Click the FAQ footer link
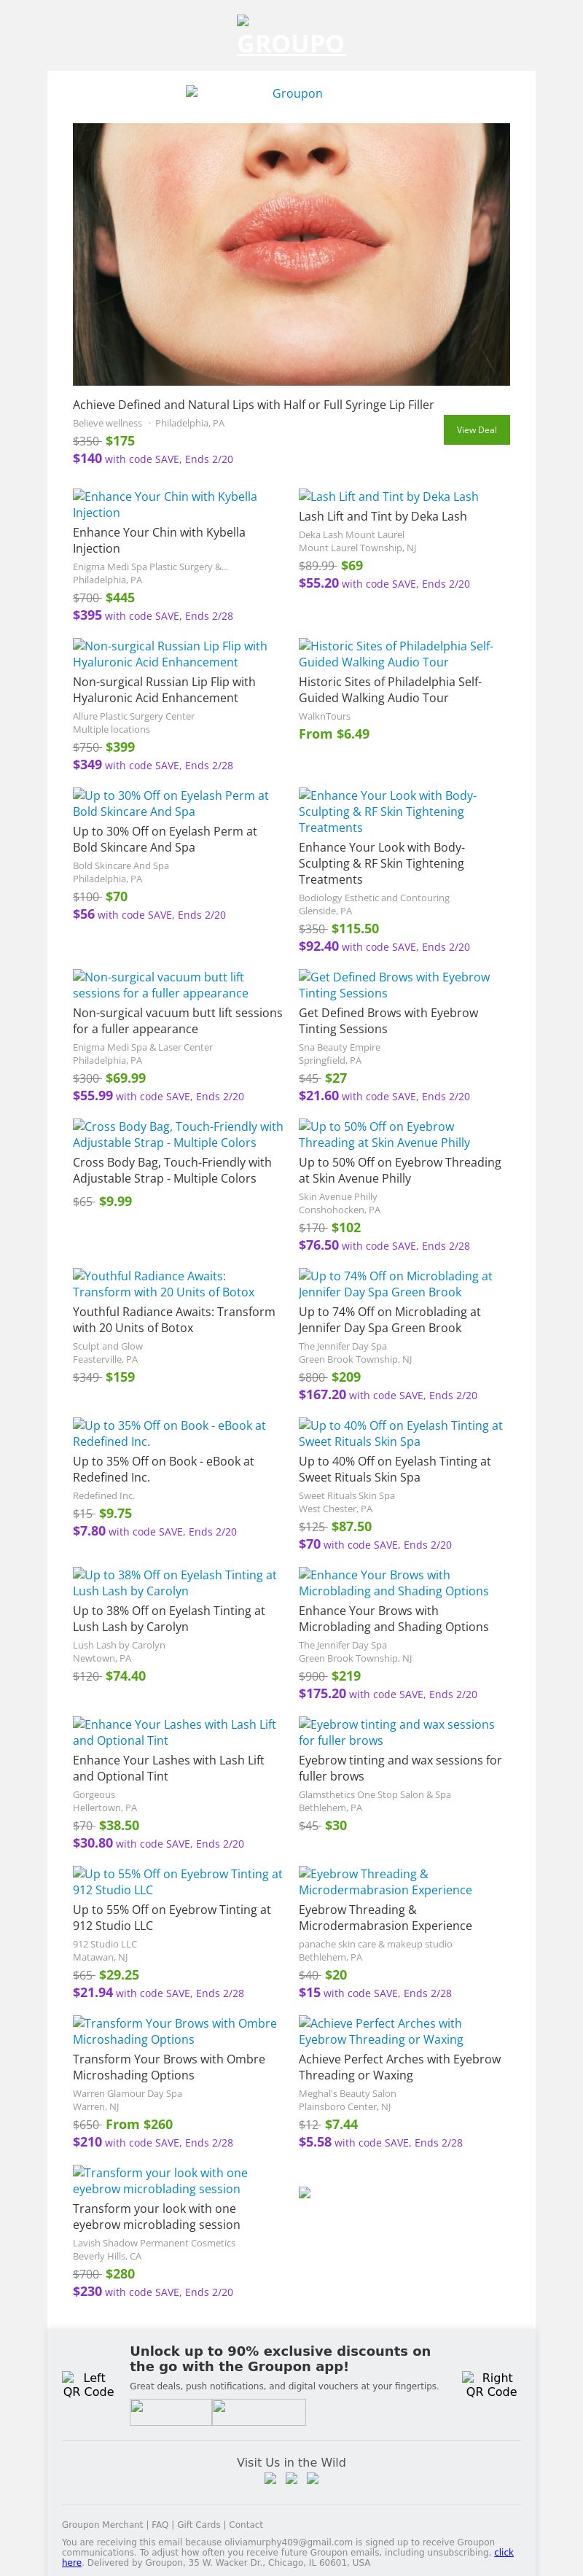The image size is (583, 2576). (x=160, y=2524)
